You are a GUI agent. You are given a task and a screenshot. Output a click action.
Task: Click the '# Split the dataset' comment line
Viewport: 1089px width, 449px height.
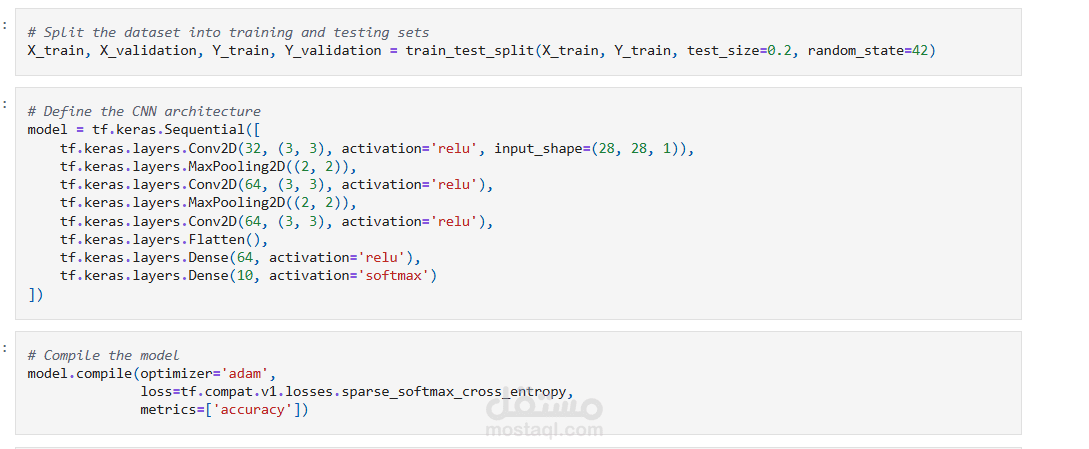(228, 33)
